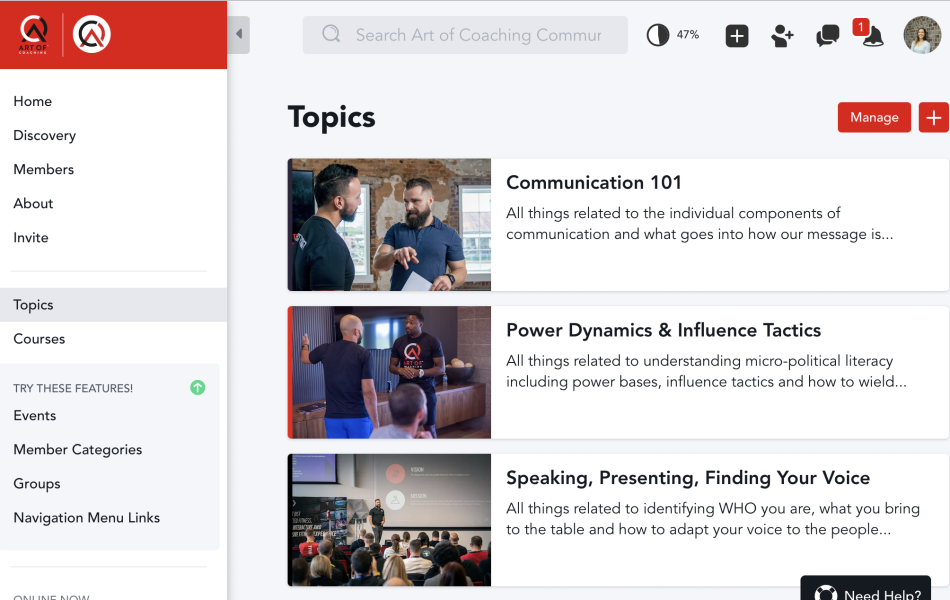This screenshot has width=950, height=600.
Task: Click the Manage button
Action: point(874,117)
